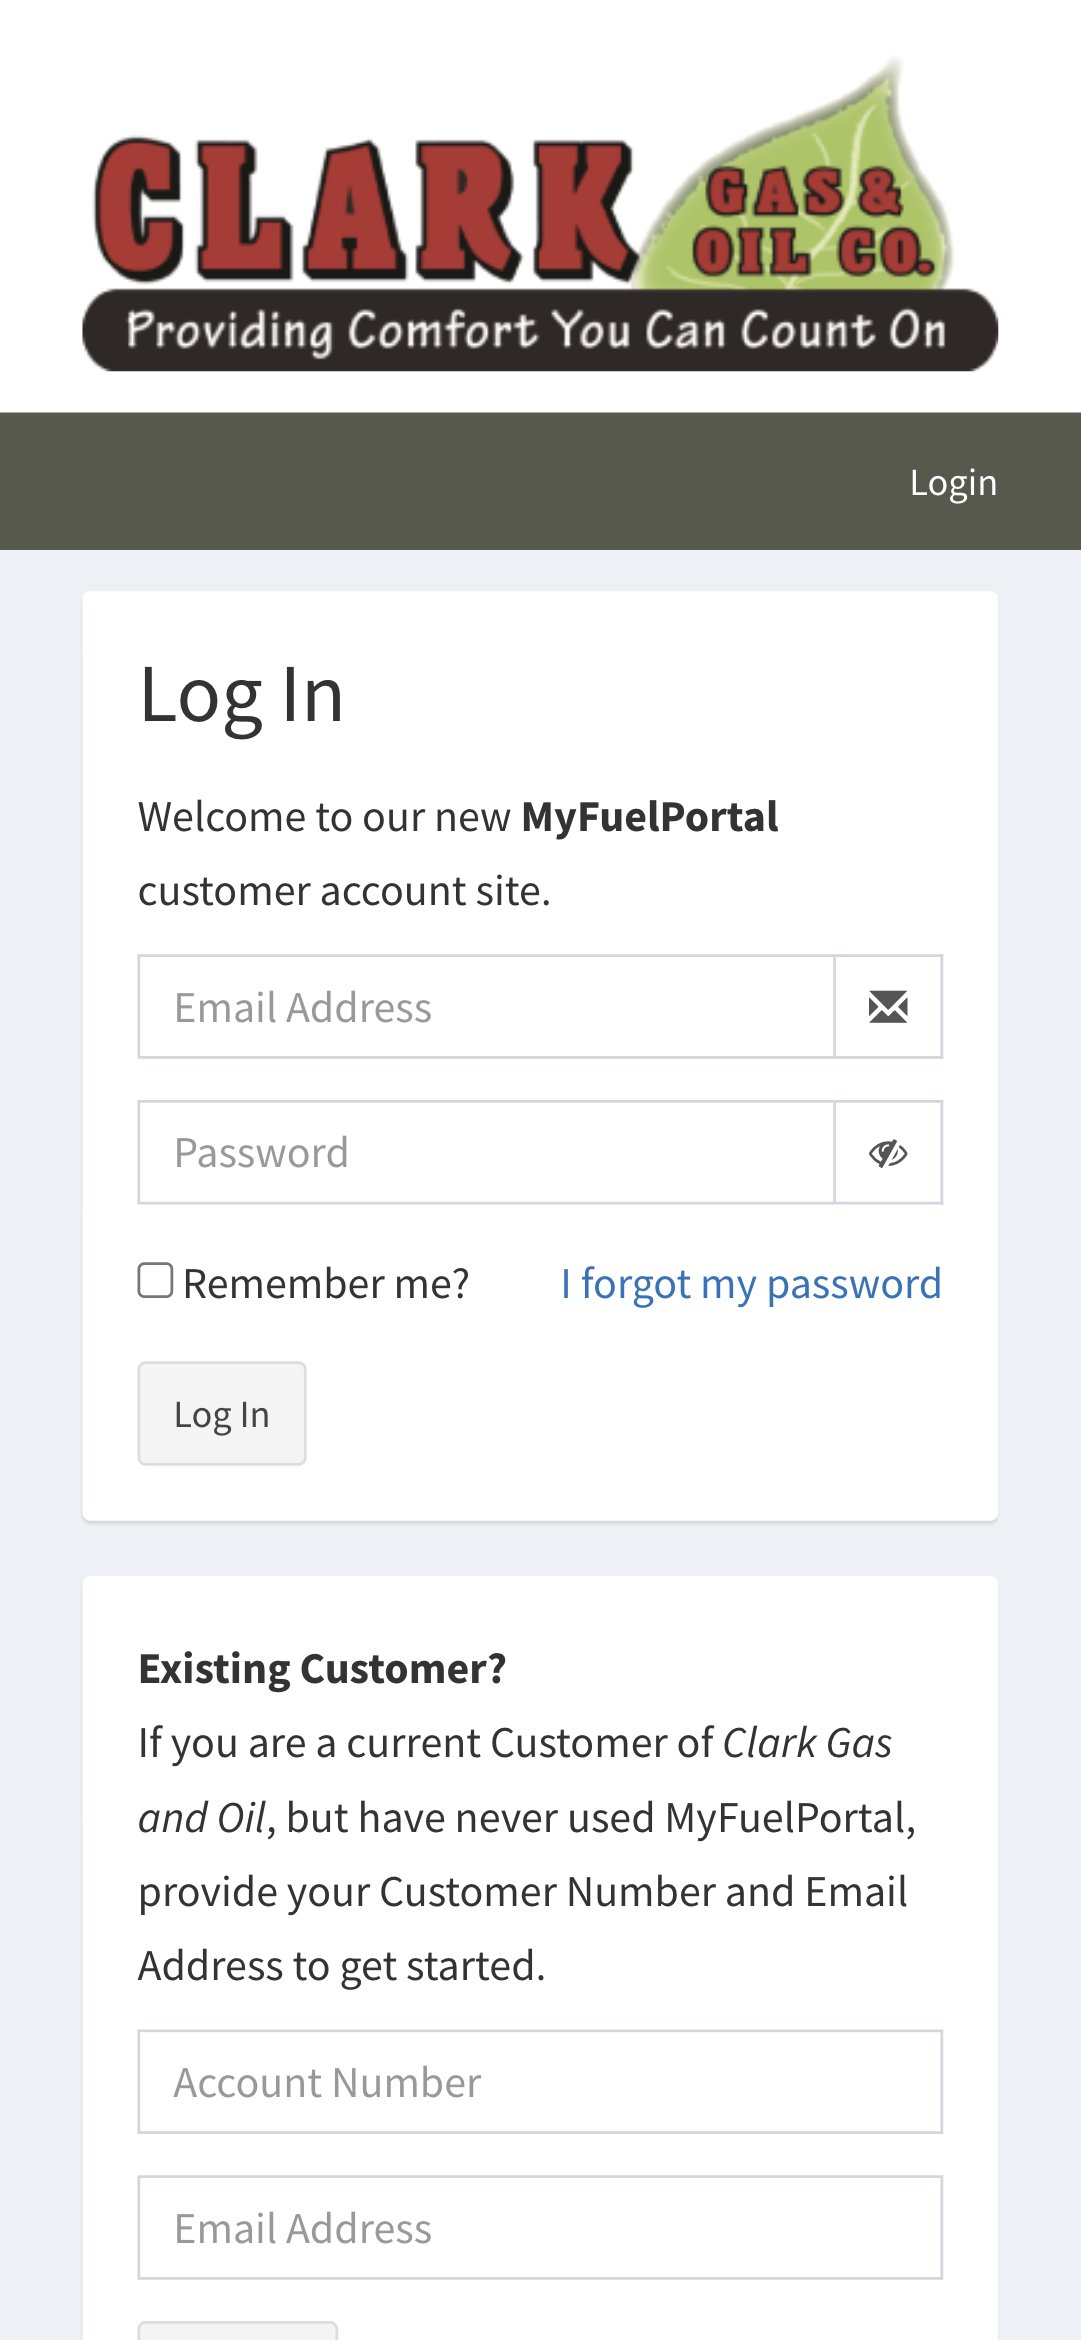Focus the Password input field
The image size is (1081, 2340).
tap(486, 1153)
